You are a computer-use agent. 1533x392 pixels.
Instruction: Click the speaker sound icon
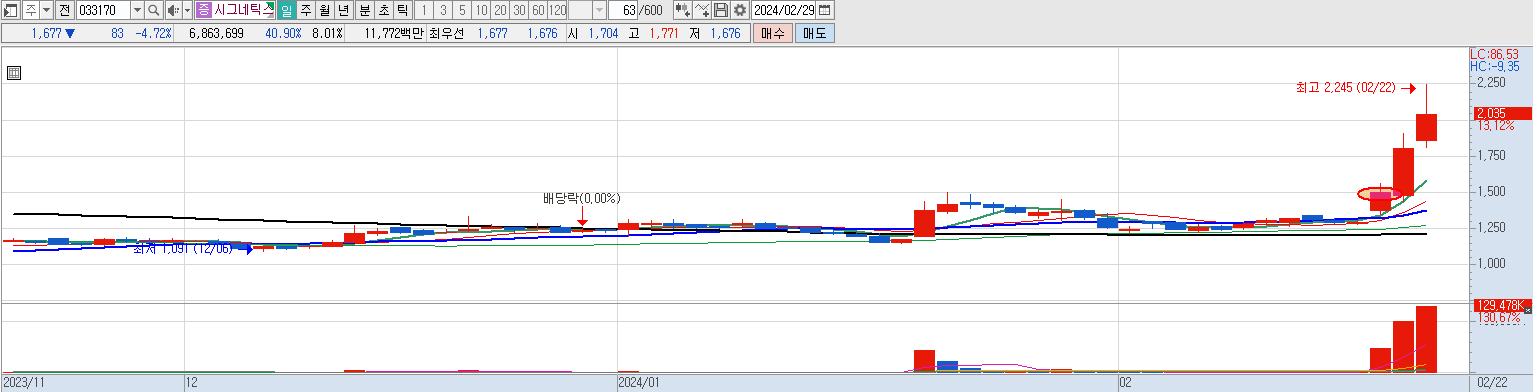(174, 10)
